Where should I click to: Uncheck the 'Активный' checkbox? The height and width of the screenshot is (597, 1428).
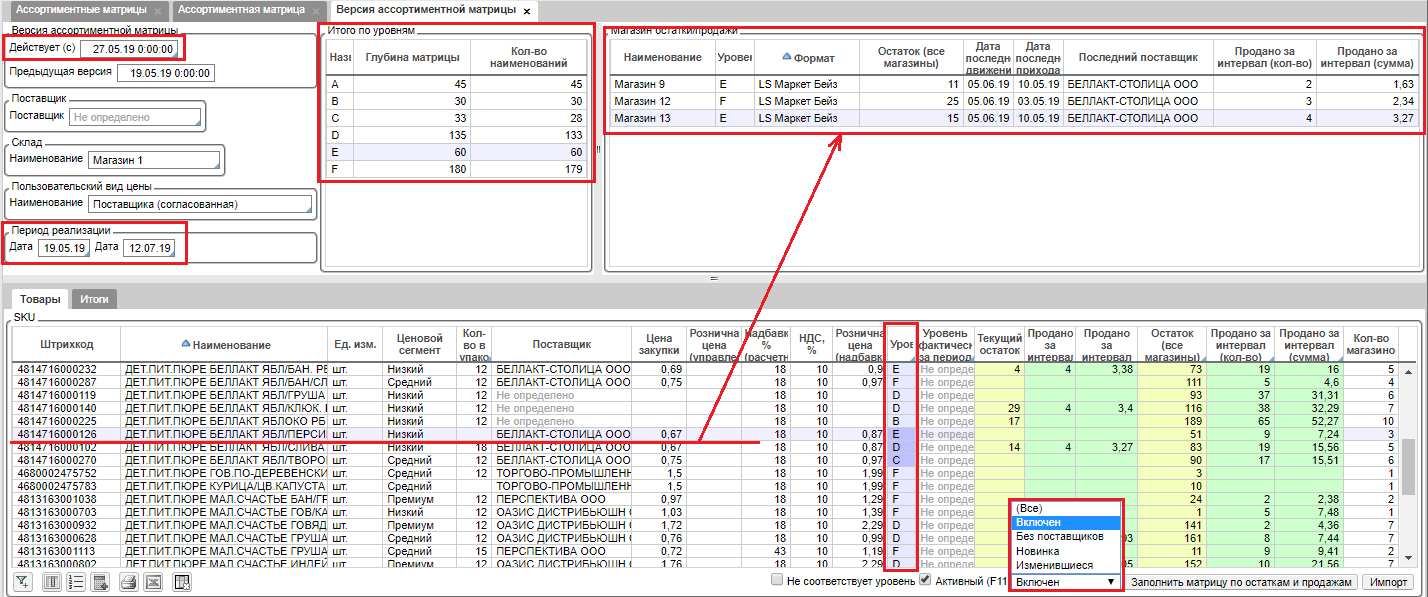click(925, 580)
